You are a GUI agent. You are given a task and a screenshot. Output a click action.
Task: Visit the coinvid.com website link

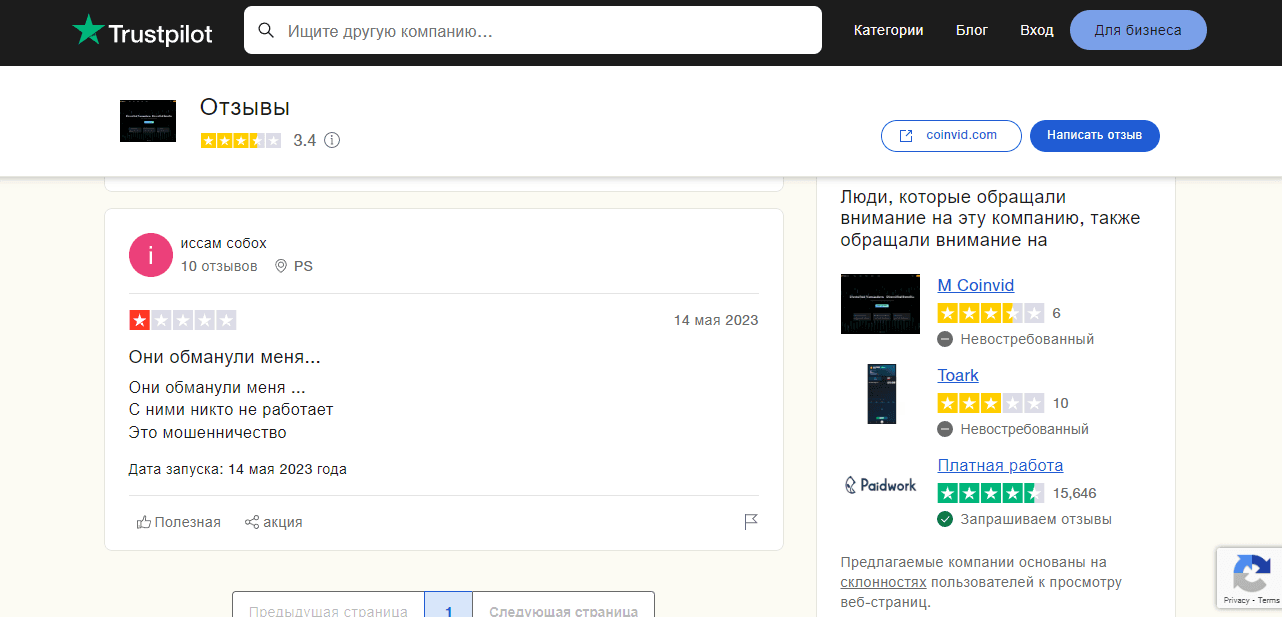950,135
